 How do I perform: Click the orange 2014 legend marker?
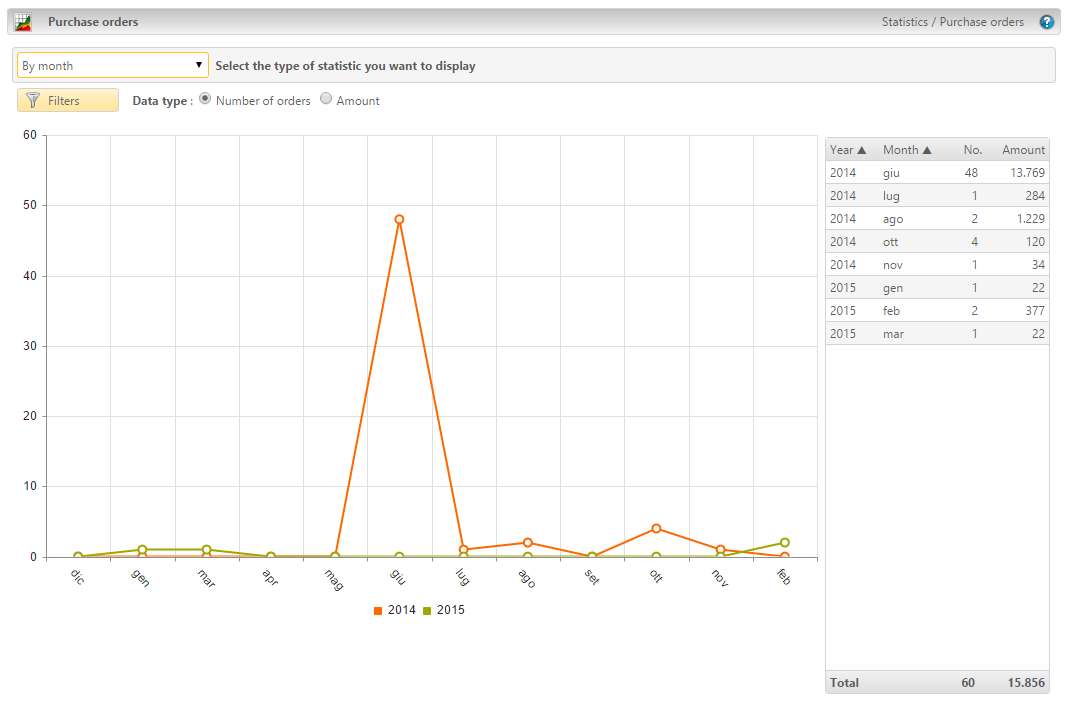click(x=379, y=609)
